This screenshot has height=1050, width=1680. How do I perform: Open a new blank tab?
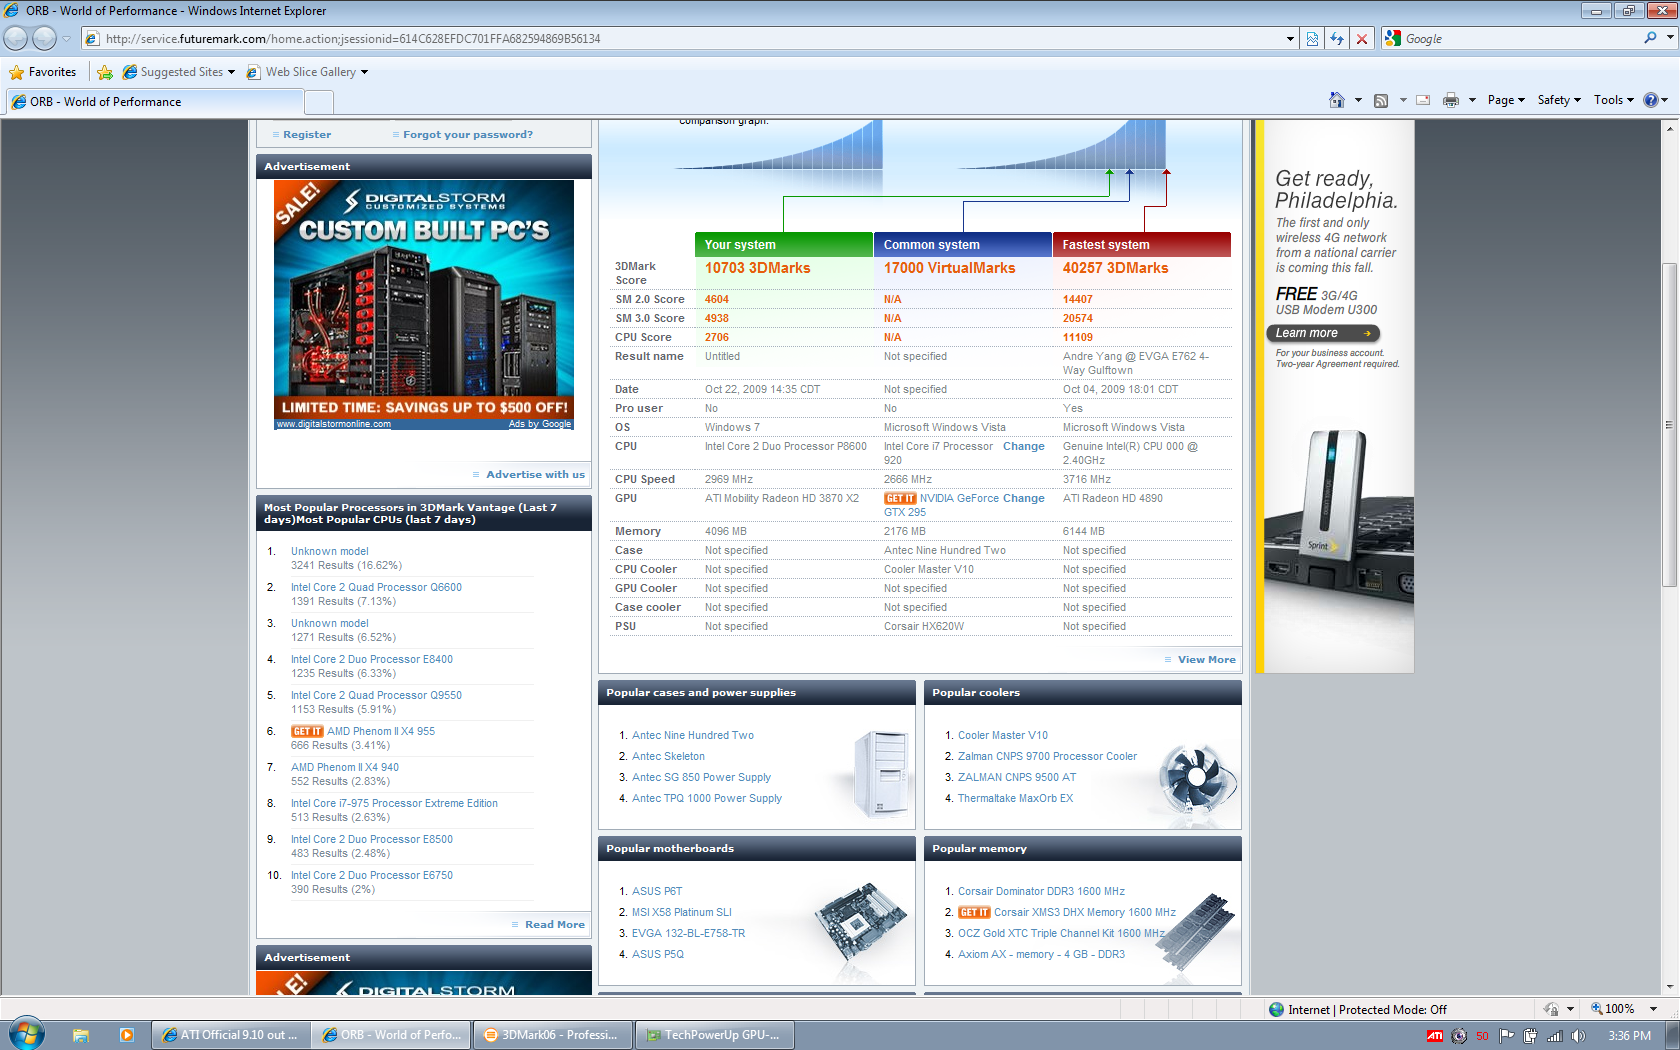[318, 102]
